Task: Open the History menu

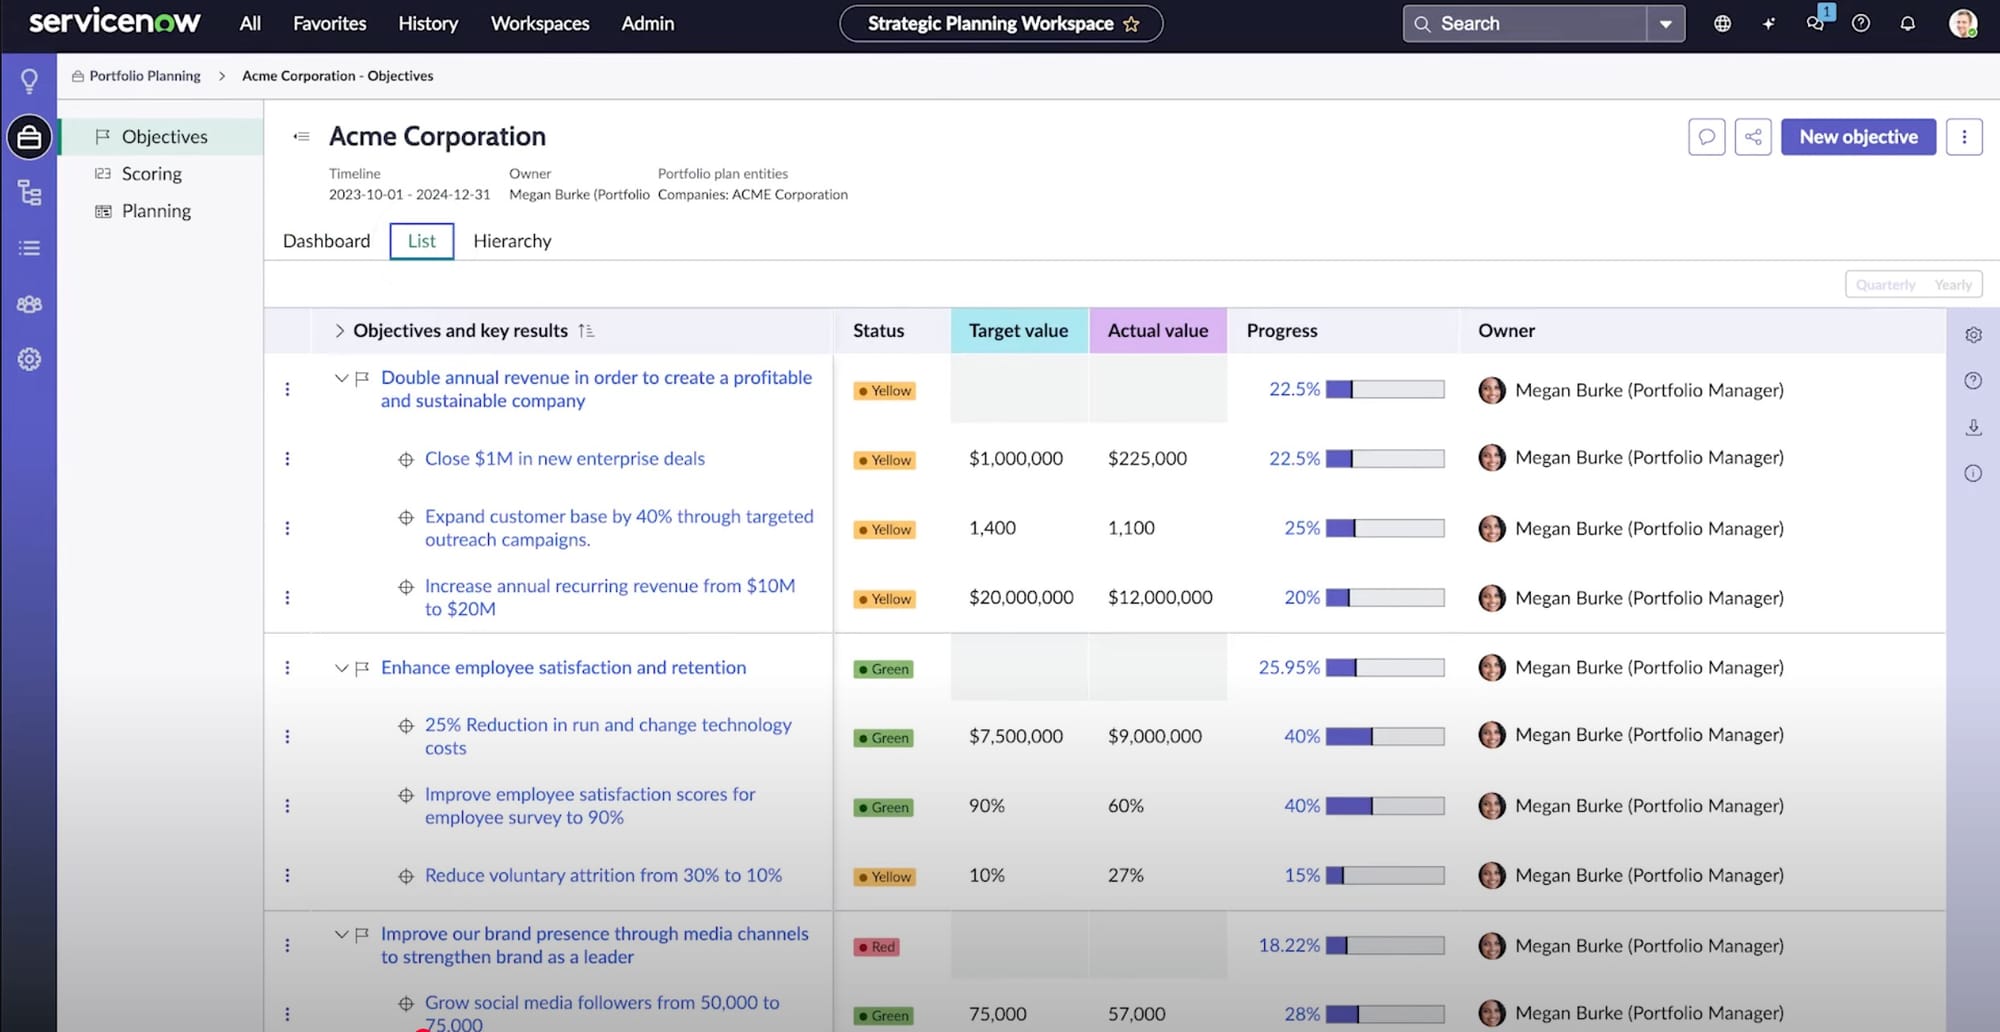Action: point(428,24)
